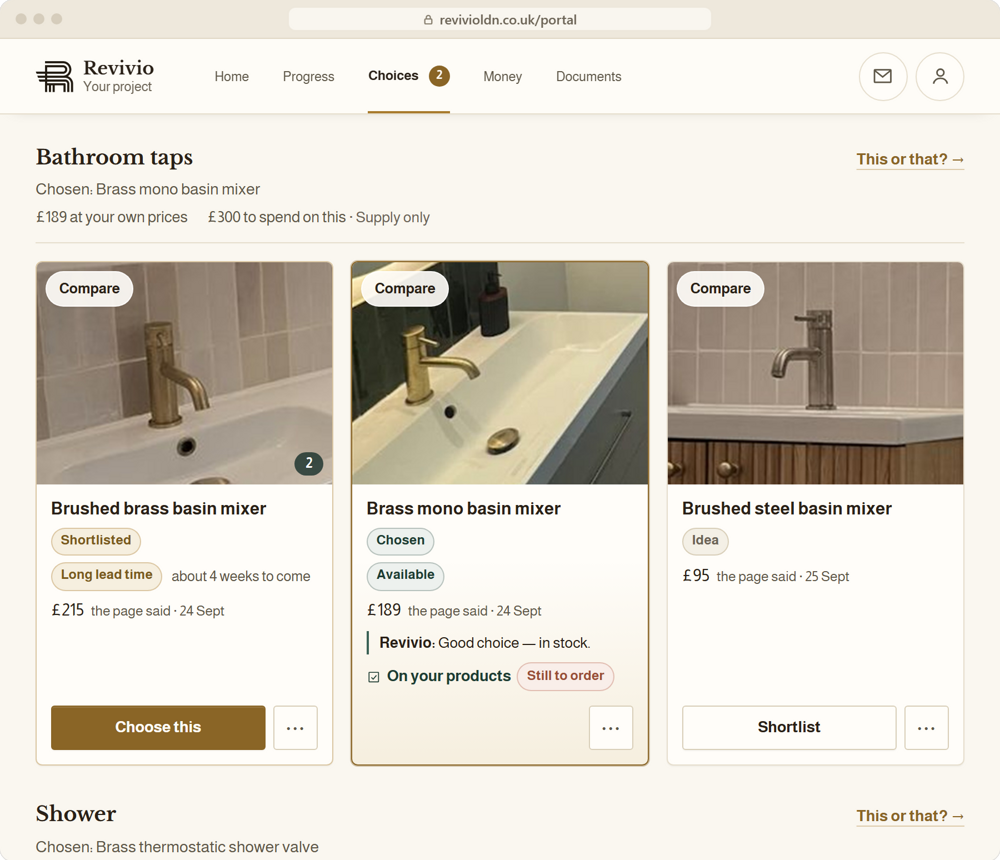This screenshot has height=860, width=1000.
Task: Open the messages envelope icon
Action: click(x=883, y=77)
